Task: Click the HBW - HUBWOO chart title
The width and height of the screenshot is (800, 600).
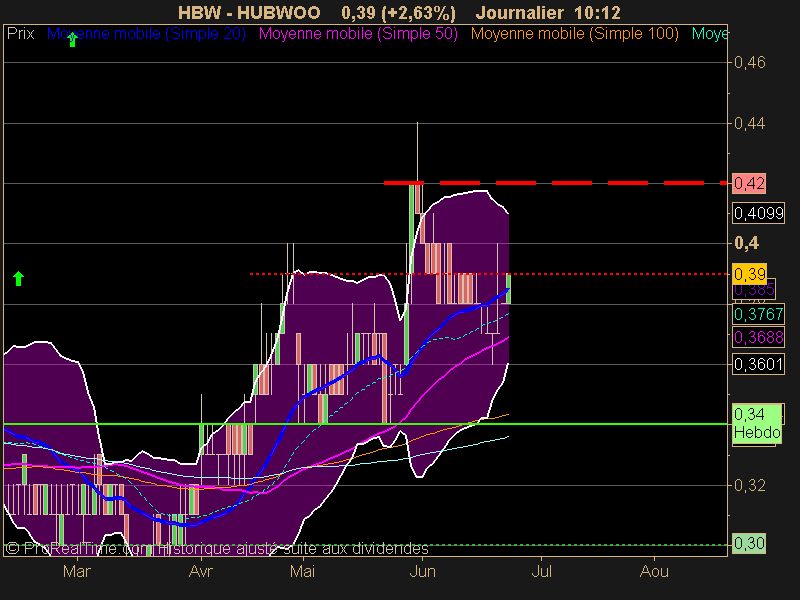Action: click(x=249, y=12)
